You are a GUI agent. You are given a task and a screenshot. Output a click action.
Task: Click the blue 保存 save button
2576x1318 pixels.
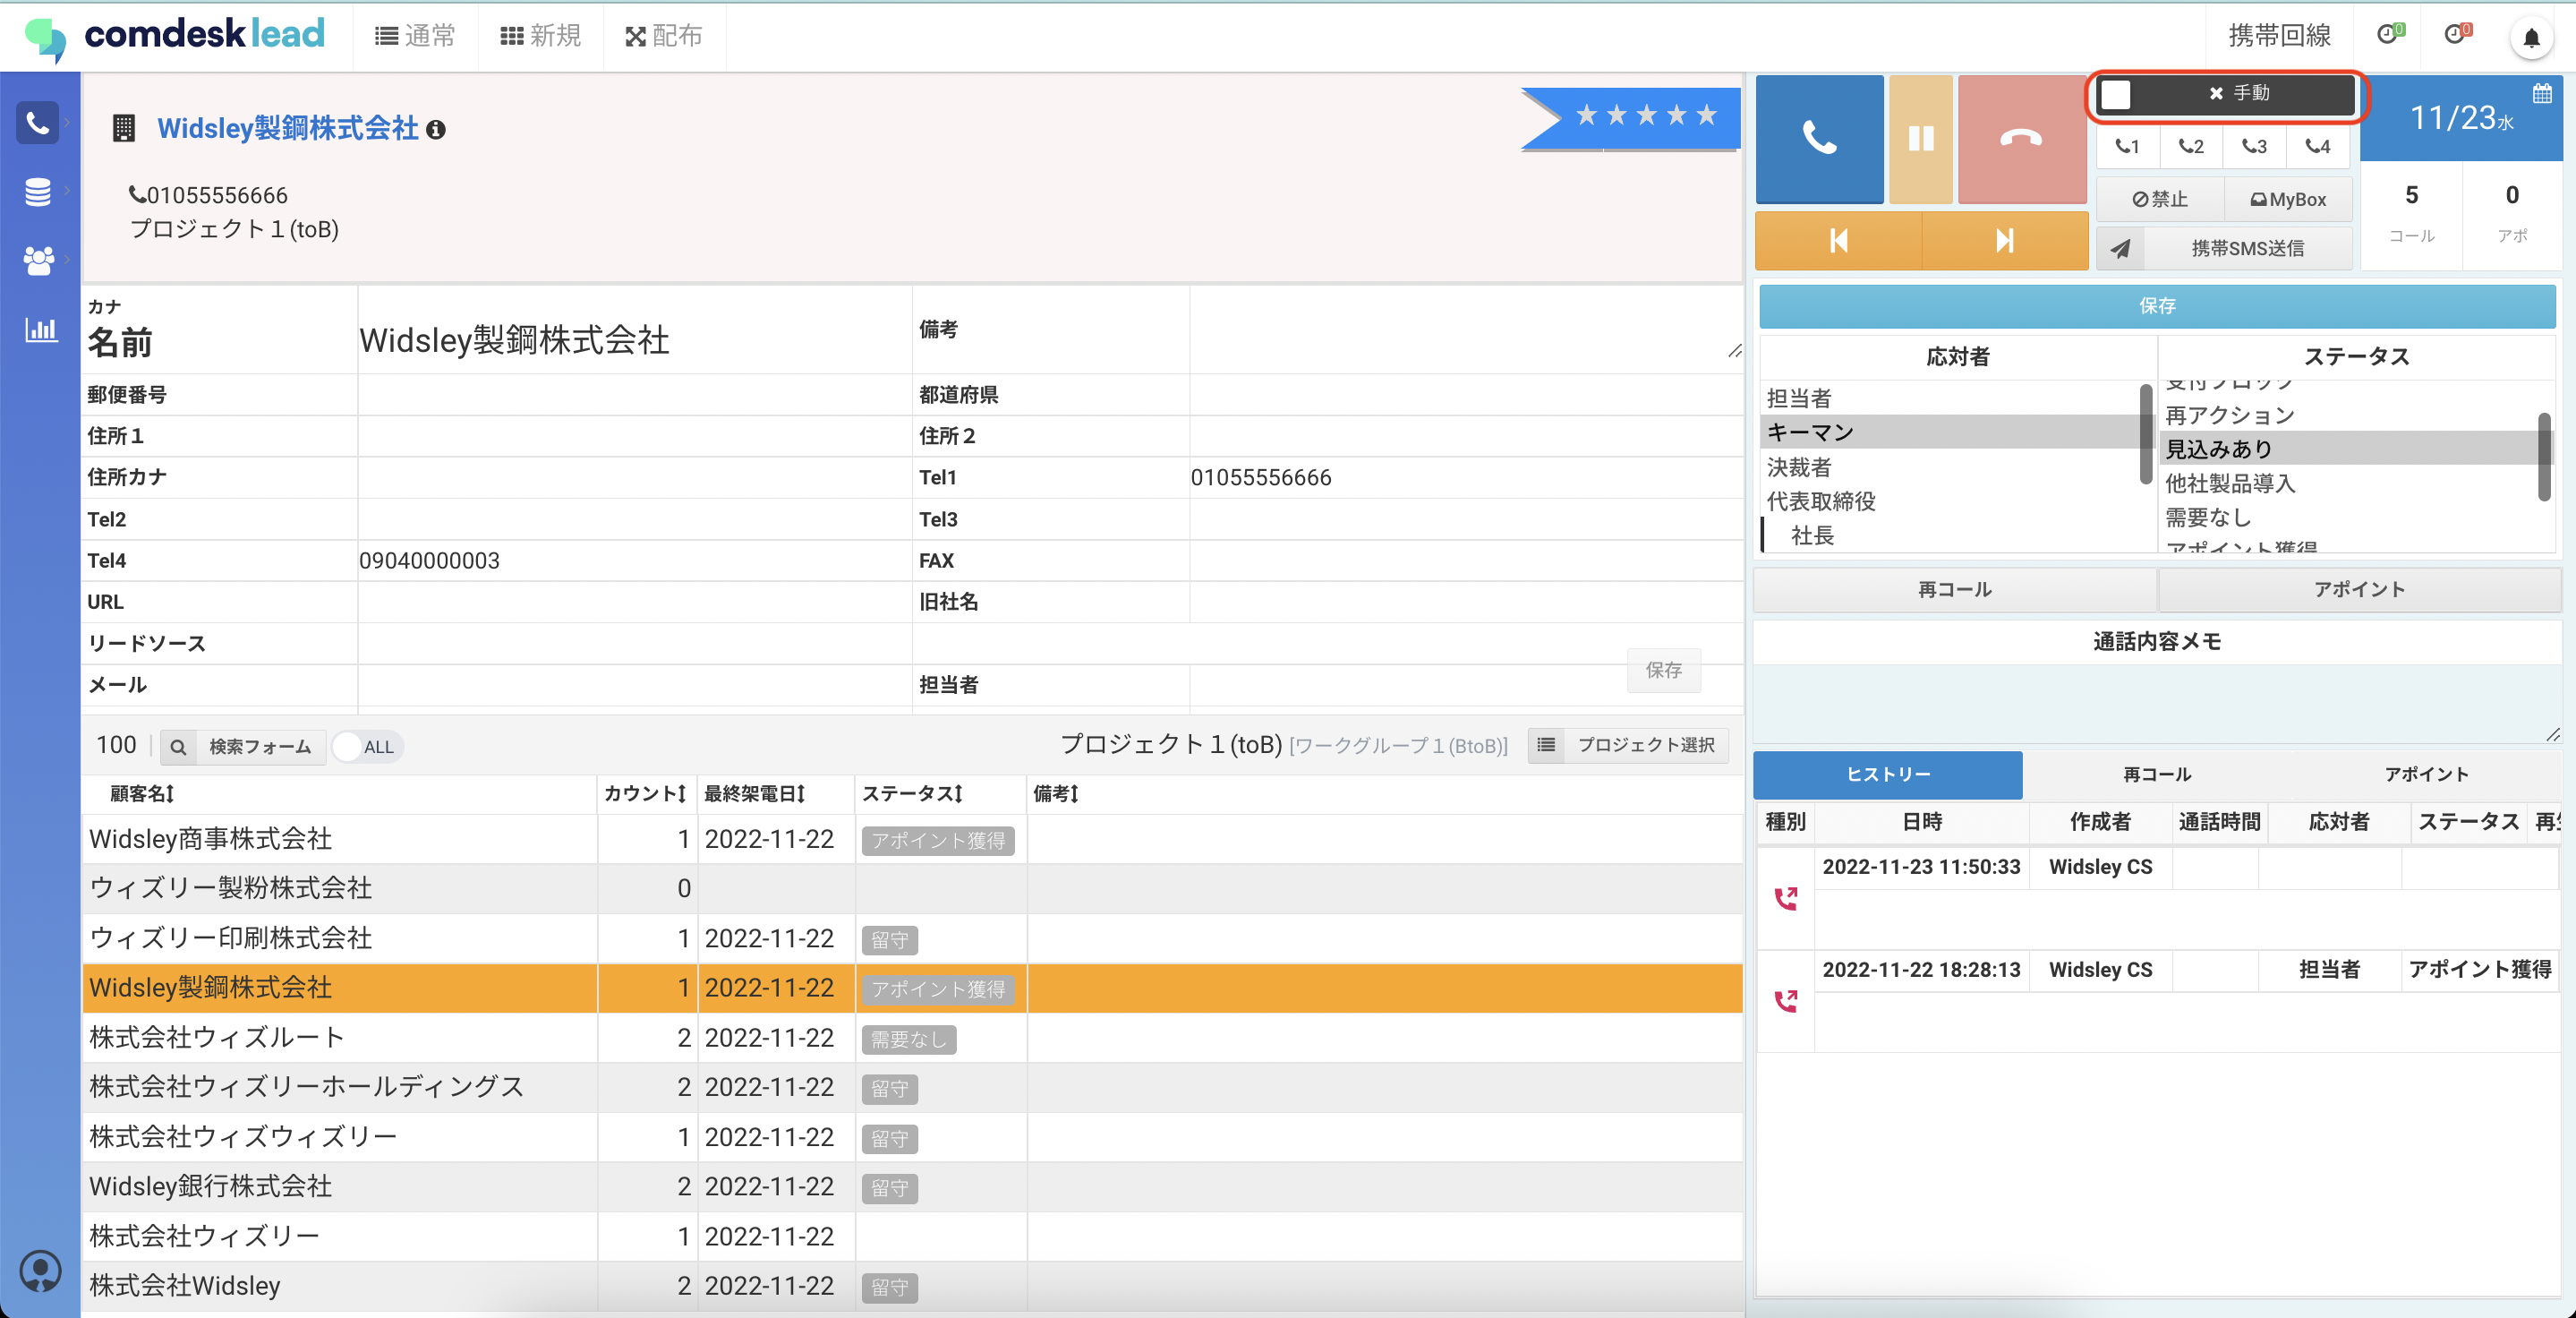coord(2156,306)
